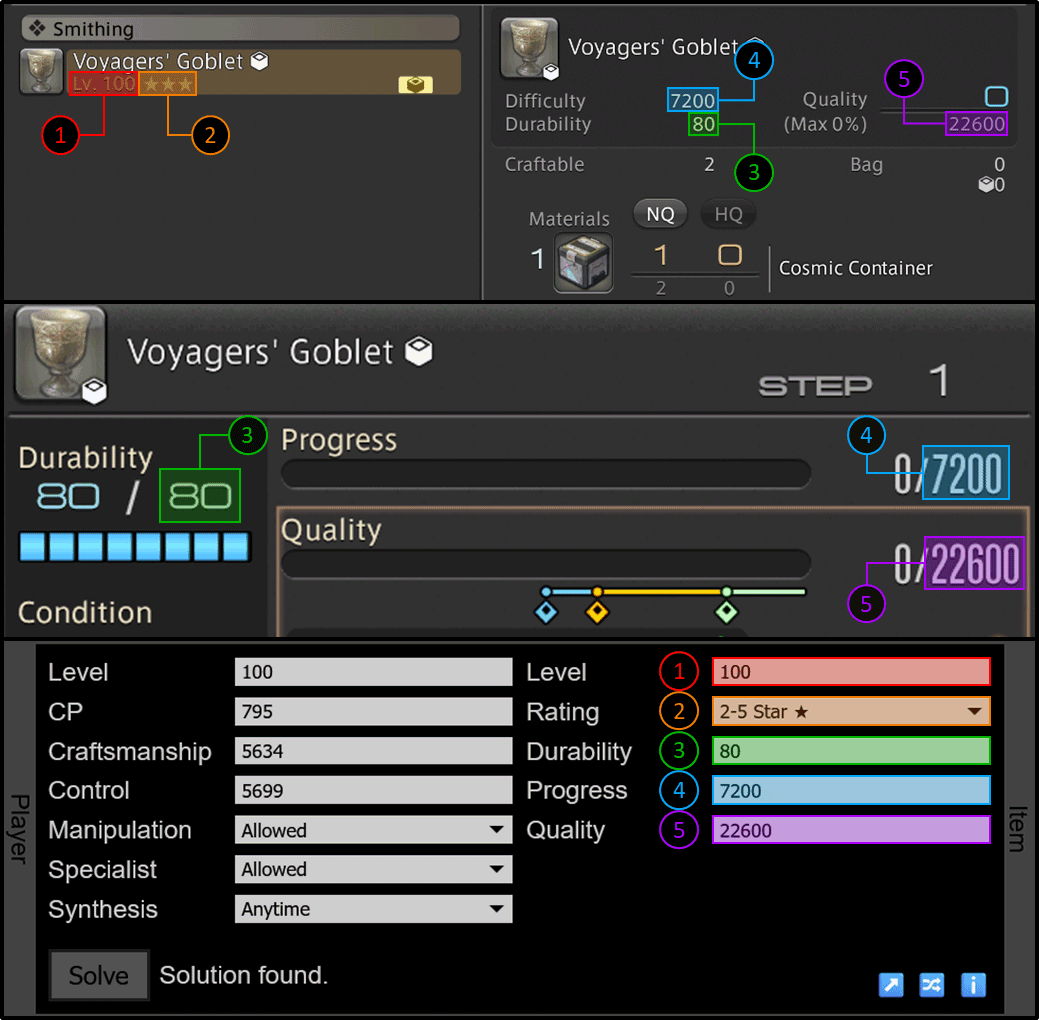Click the yellow crate icon on recipe row

tap(415, 84)
